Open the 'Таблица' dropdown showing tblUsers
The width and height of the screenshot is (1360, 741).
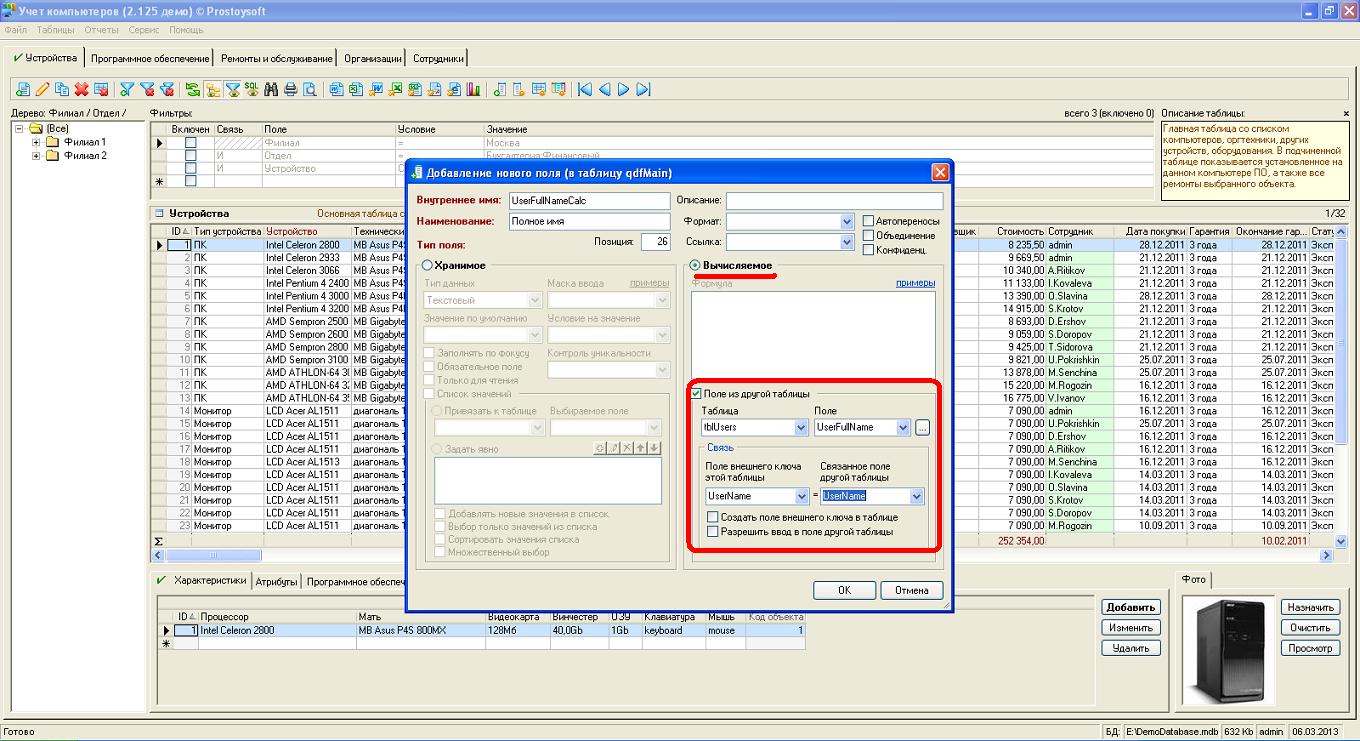click(x=800, y=428)
